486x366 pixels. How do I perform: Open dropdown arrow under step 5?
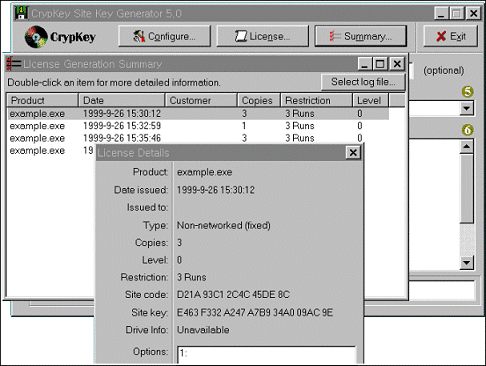[467, 108]
